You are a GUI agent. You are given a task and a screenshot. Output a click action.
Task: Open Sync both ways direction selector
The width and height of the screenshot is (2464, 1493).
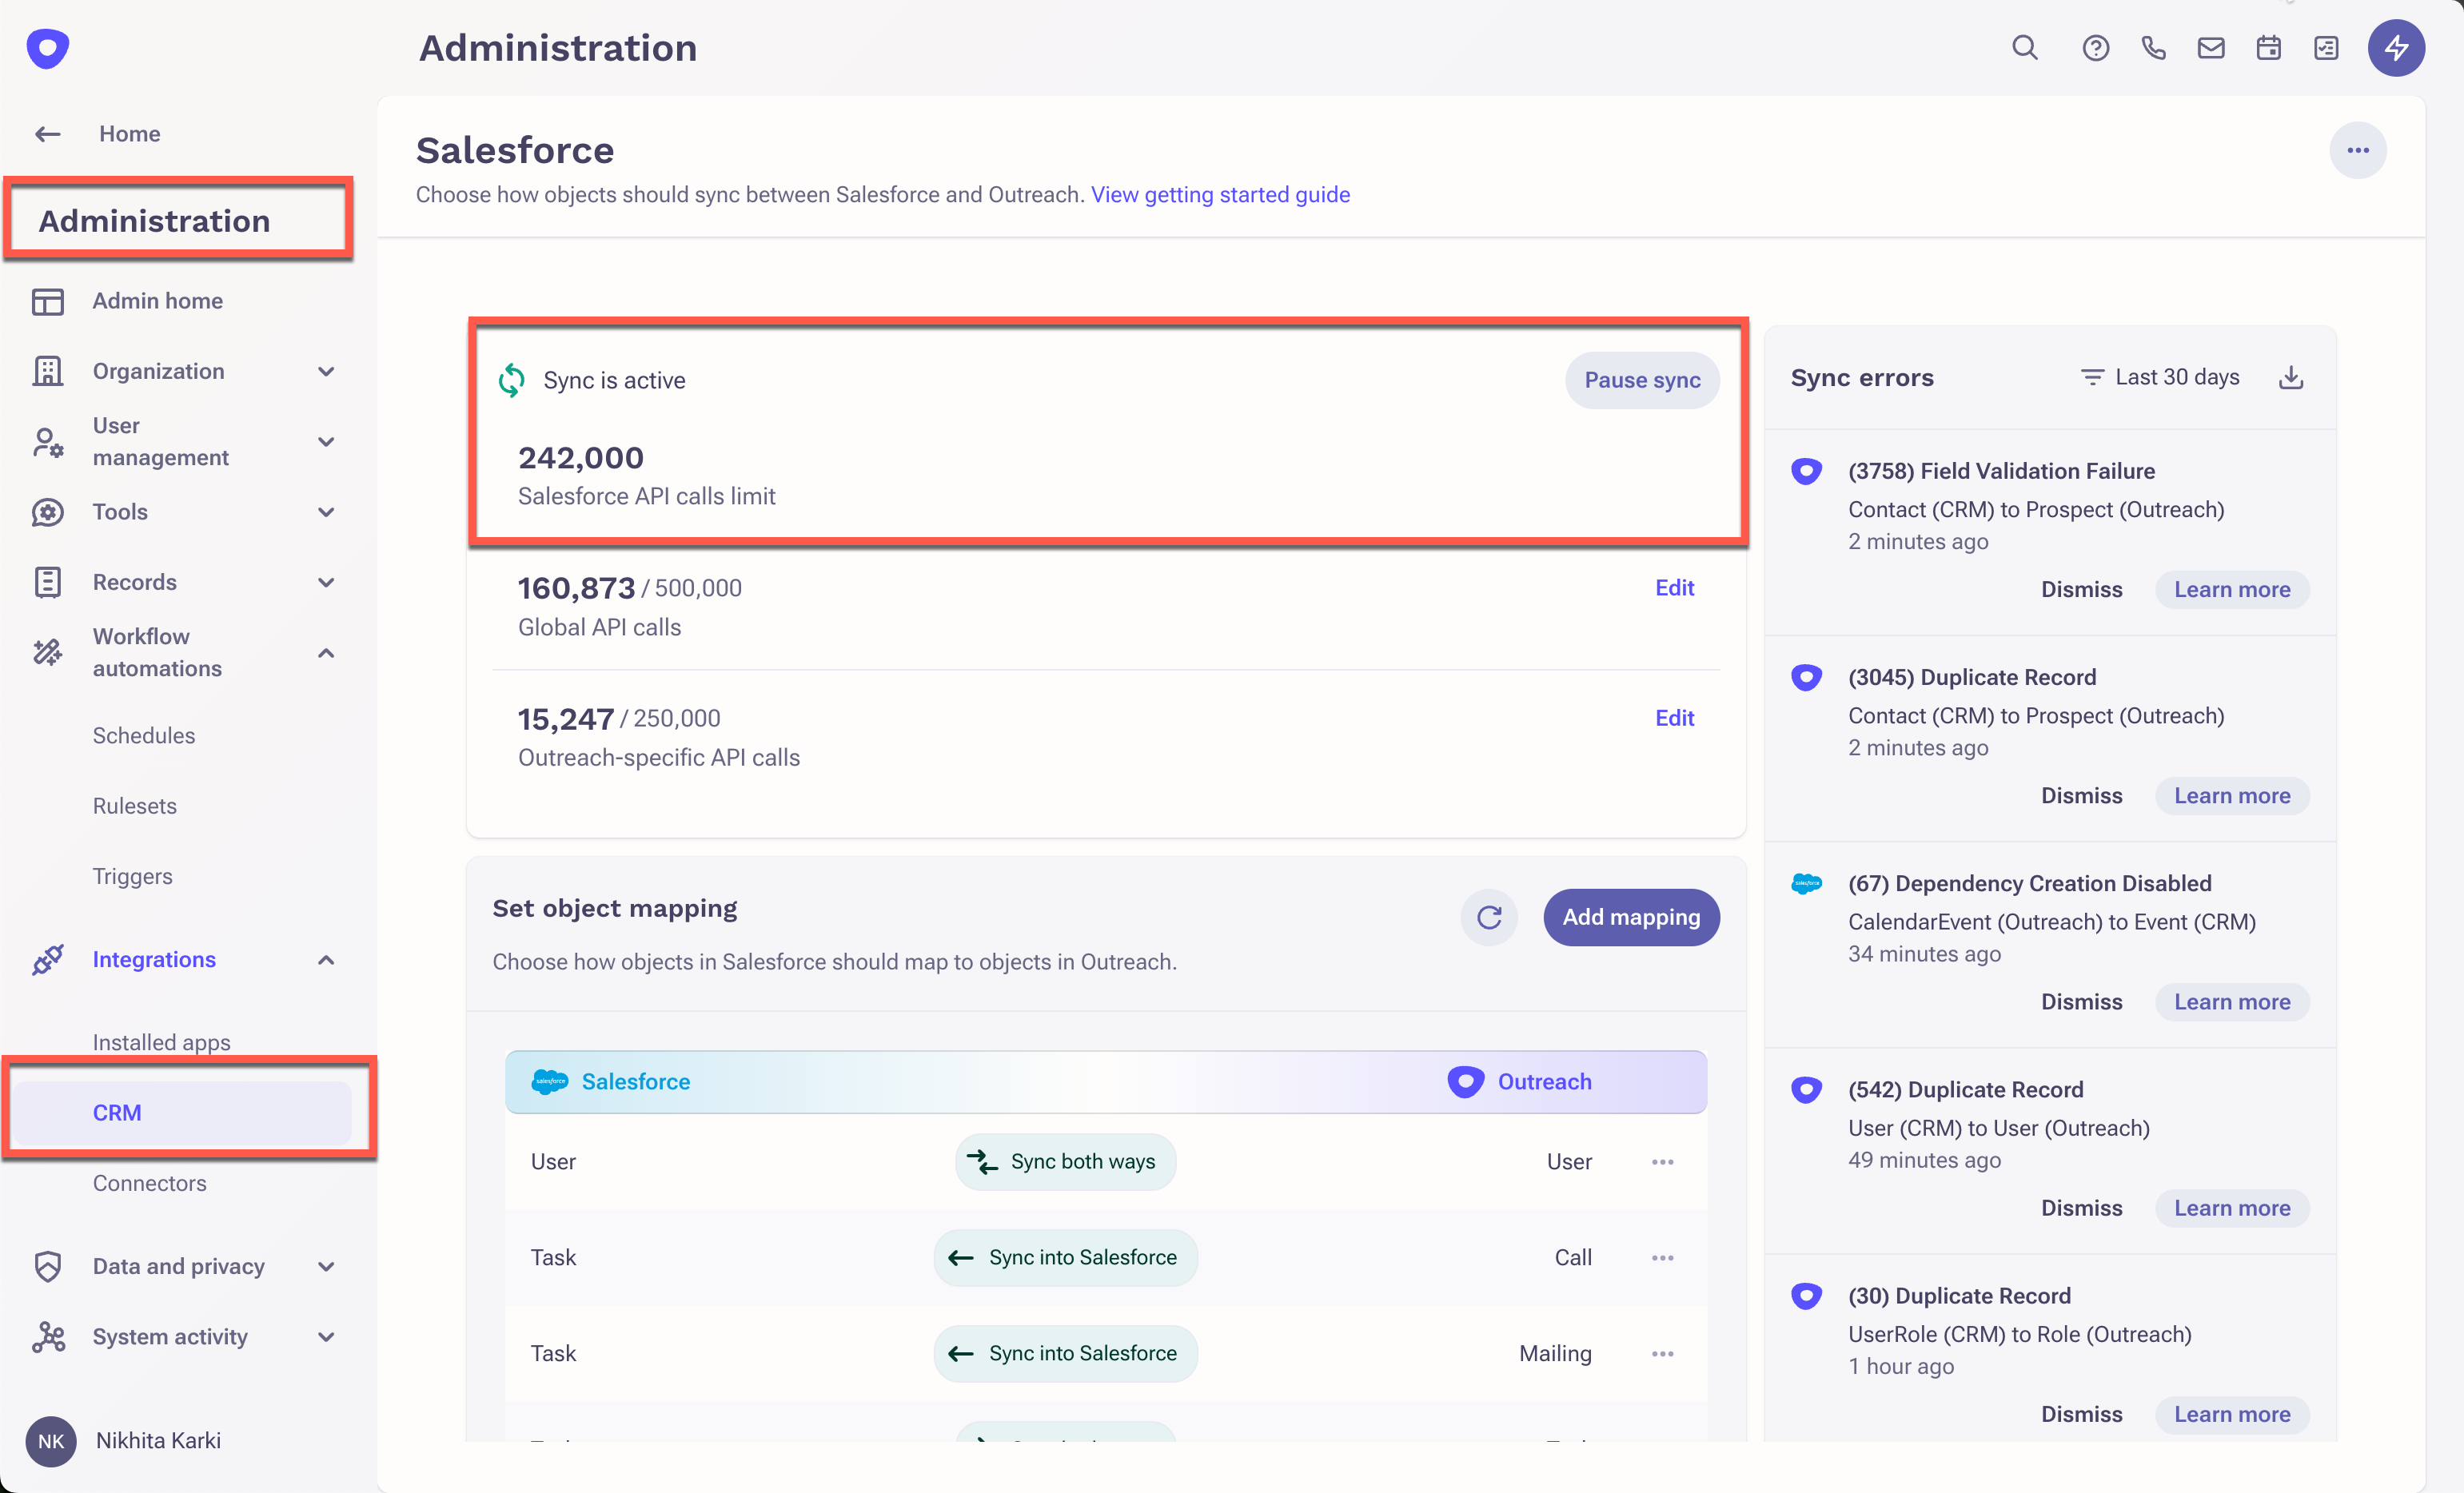tap(1065, 1161)
